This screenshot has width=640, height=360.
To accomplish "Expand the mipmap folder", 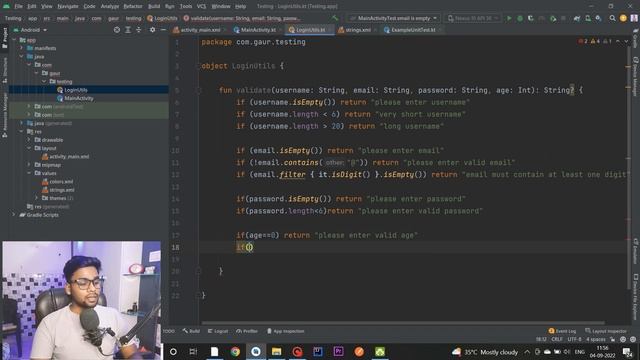I will 29,165.
